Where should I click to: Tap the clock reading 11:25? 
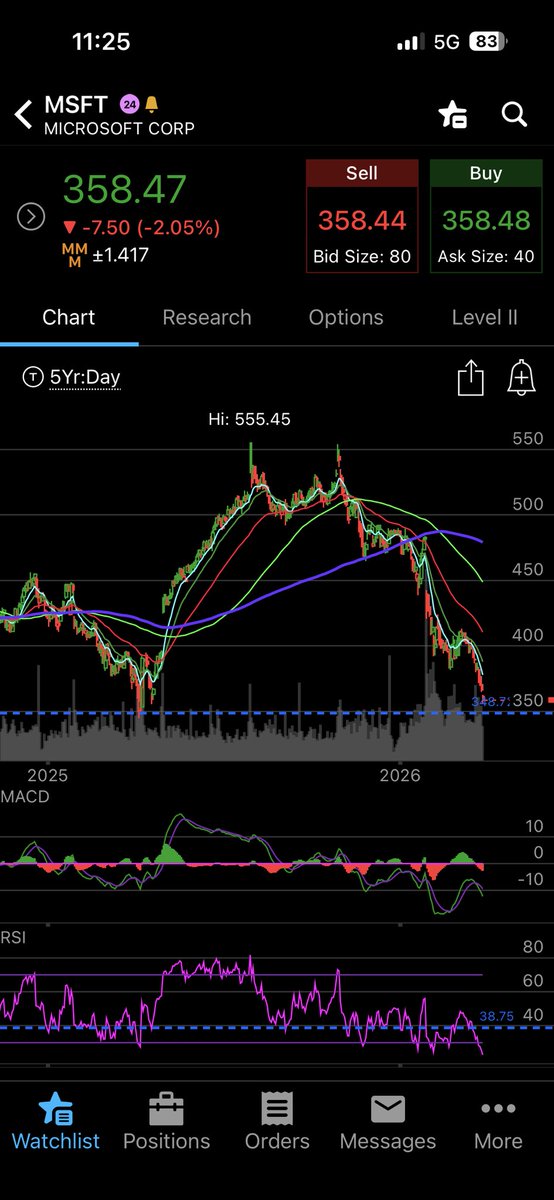[102, 43]
